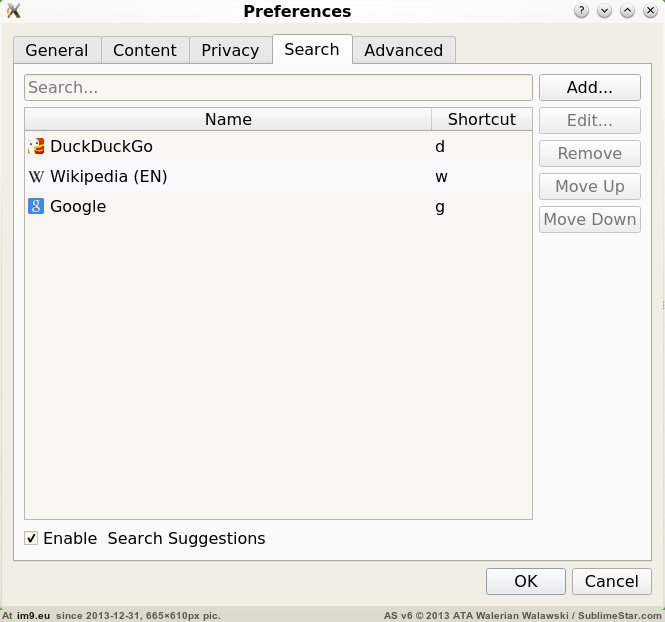Confirm with the OK button
The height and width of the screenshot is (622, 665).
point(526,581)
